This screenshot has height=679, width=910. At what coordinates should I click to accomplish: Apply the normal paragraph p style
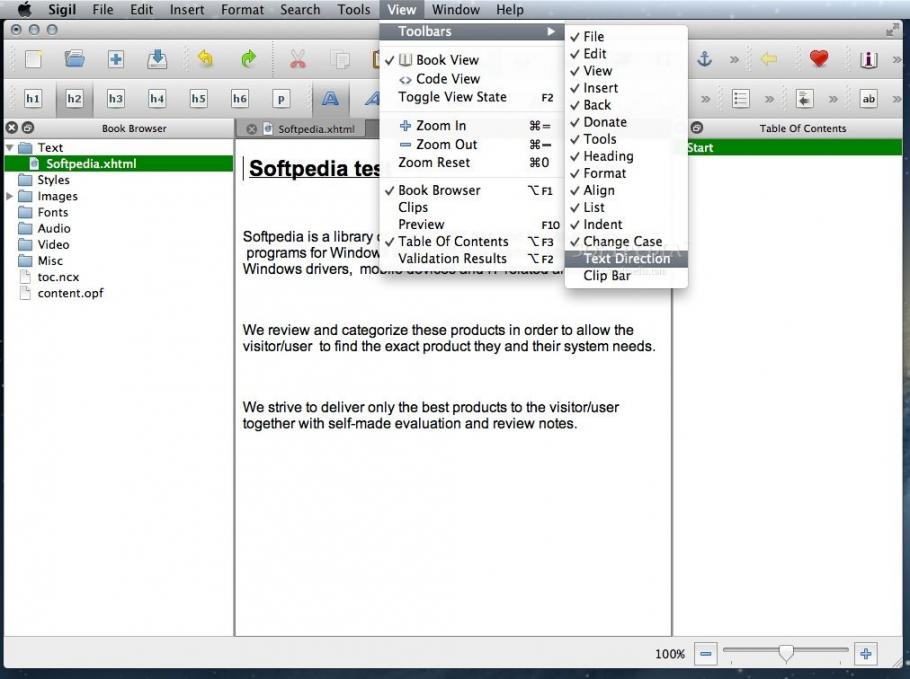click(x=281, y=99)
